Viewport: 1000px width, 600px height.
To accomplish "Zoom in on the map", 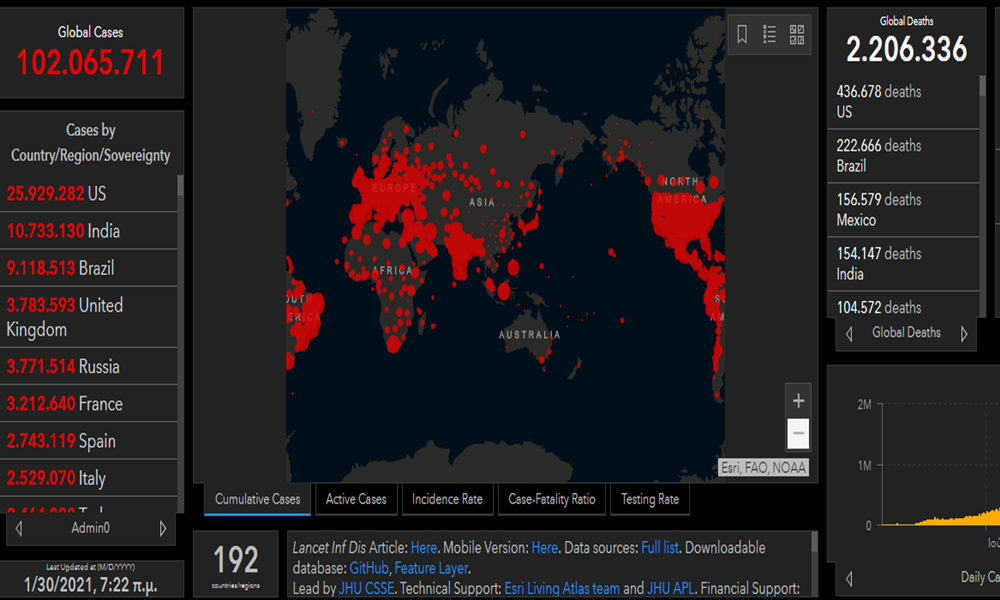I will coord(798,402).
